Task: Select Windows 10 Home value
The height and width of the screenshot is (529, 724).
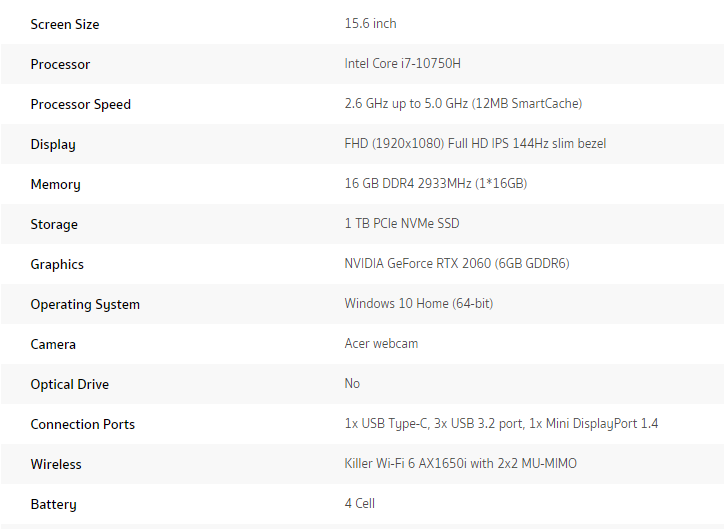Action: pyautogui.click(x=418, y=304)
